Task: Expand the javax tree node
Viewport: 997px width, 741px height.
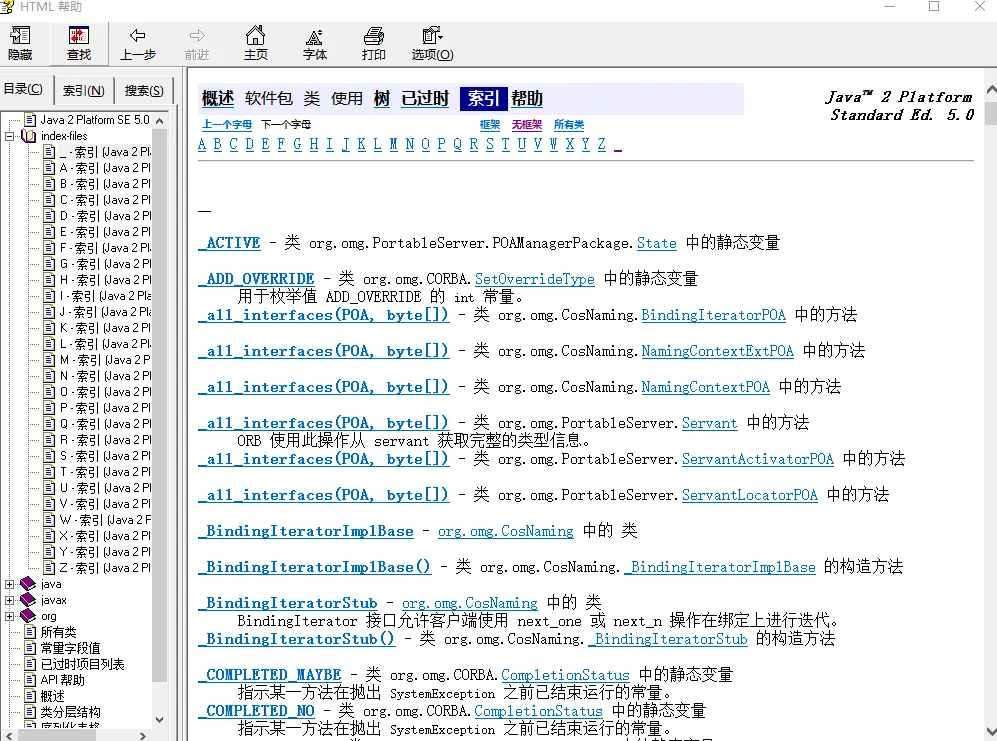Action: pos(10,600)
